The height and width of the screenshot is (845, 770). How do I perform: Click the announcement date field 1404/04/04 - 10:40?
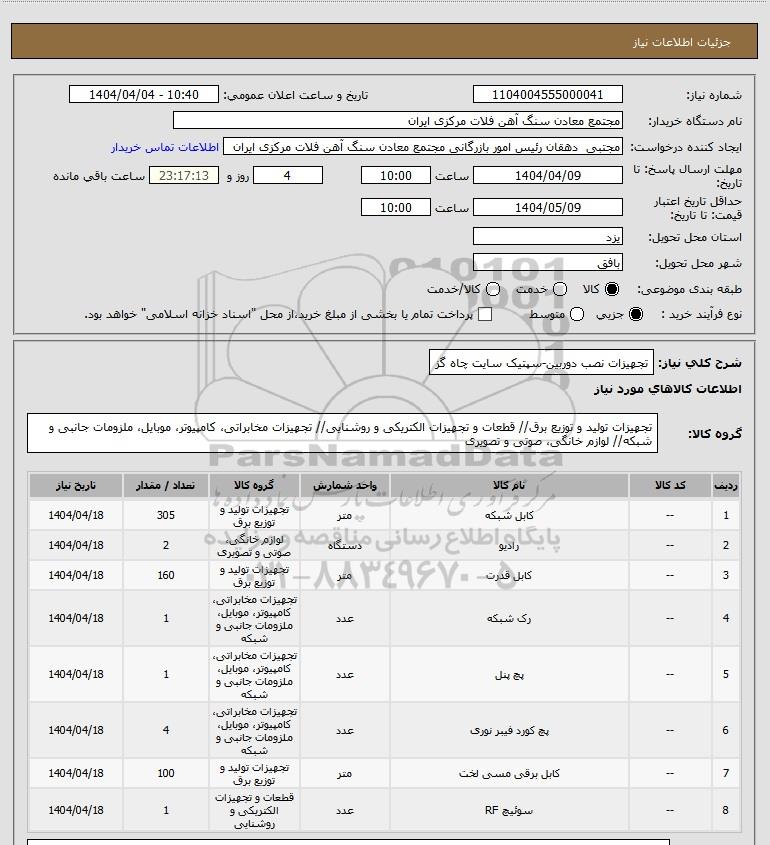pyautogui.click(x=144, y=94)
